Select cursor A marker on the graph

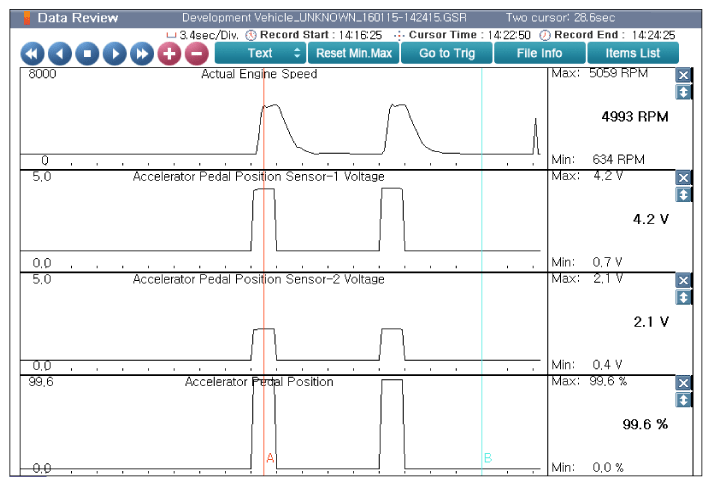270,458
